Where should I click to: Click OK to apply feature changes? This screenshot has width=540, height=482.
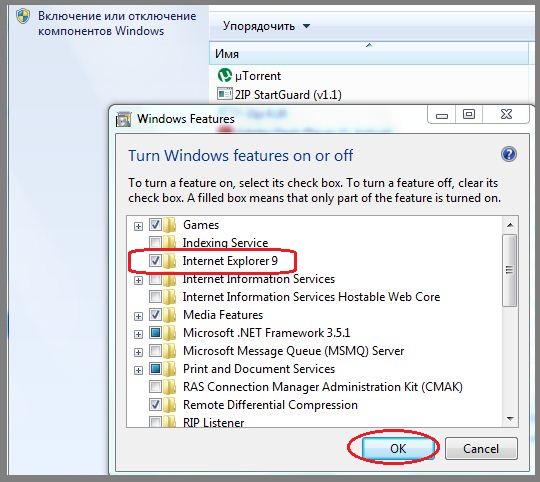[398, 448]
